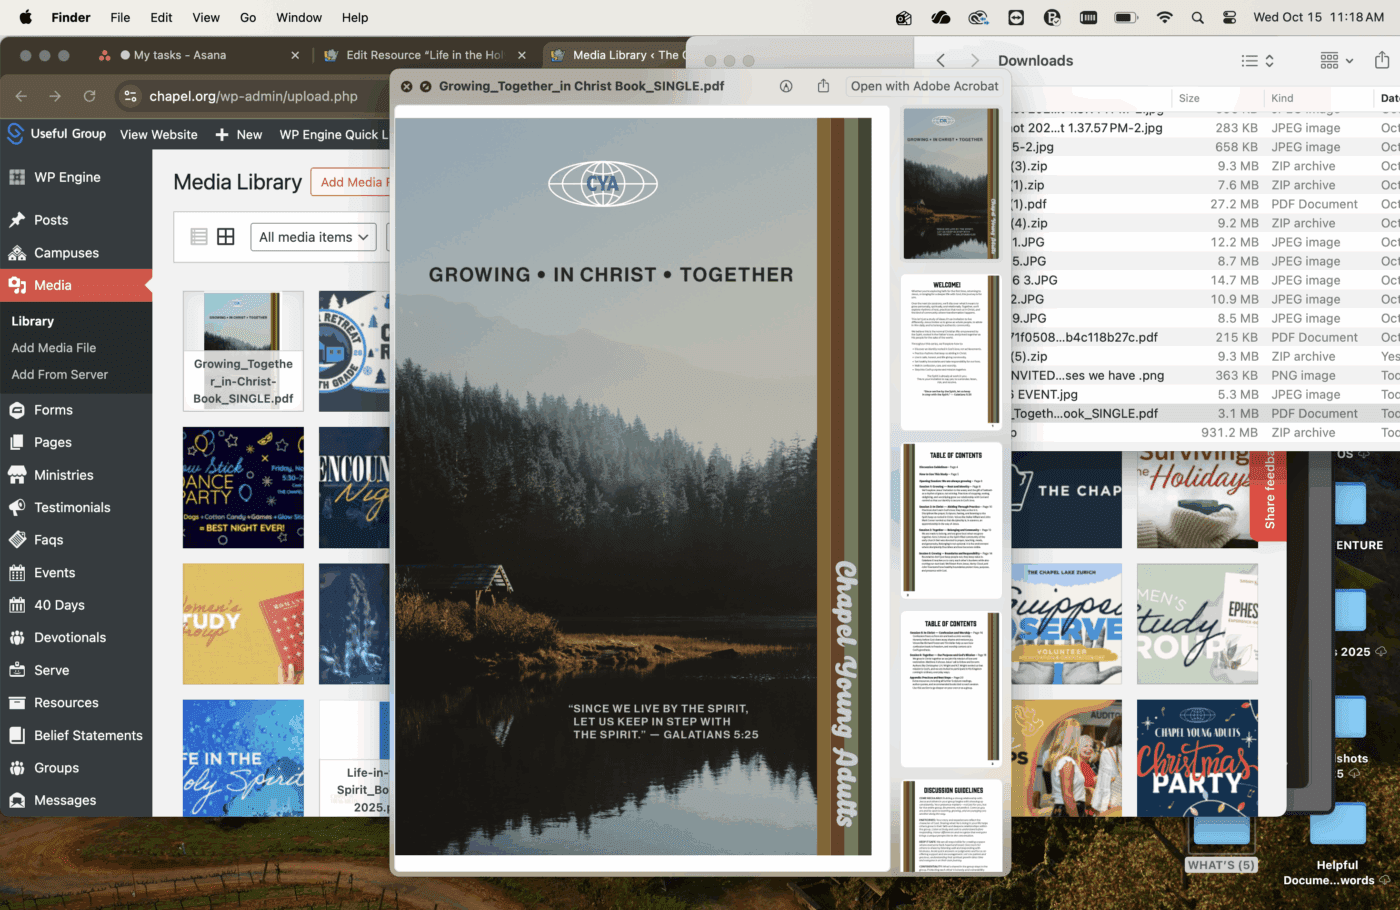Reload the chapel.org browser page
Image resolution: width=1400 pixels, height=910 pixels.
(90, 96)
